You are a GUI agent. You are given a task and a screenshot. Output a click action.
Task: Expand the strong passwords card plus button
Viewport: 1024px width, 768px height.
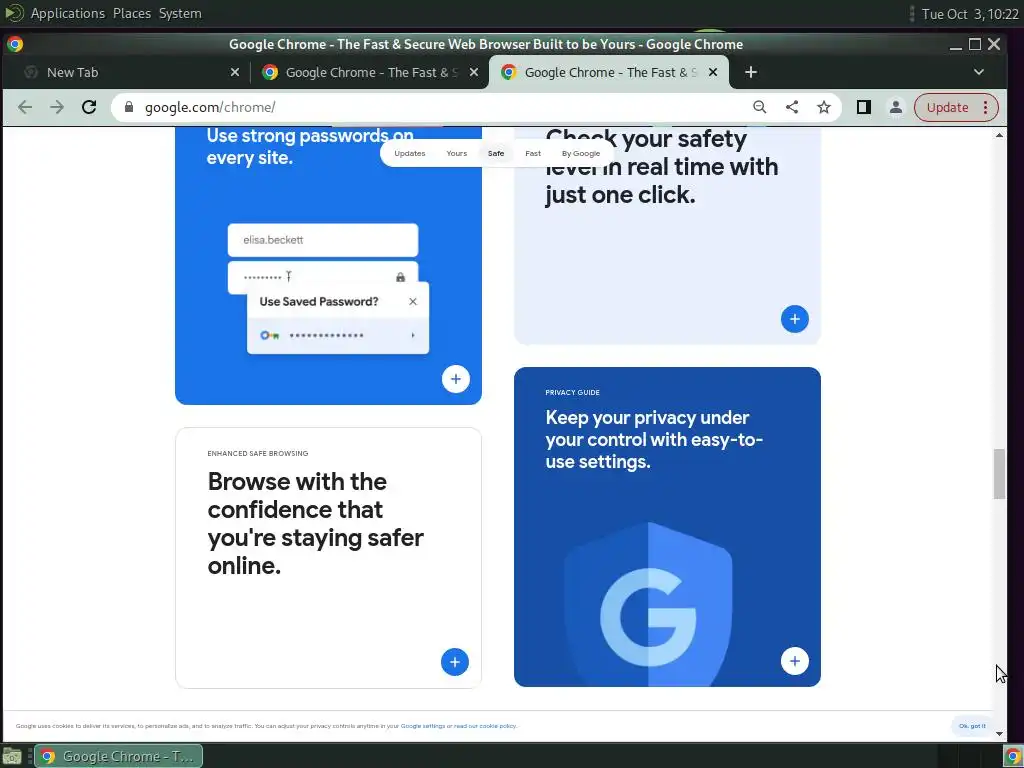(x=455, y=379)
